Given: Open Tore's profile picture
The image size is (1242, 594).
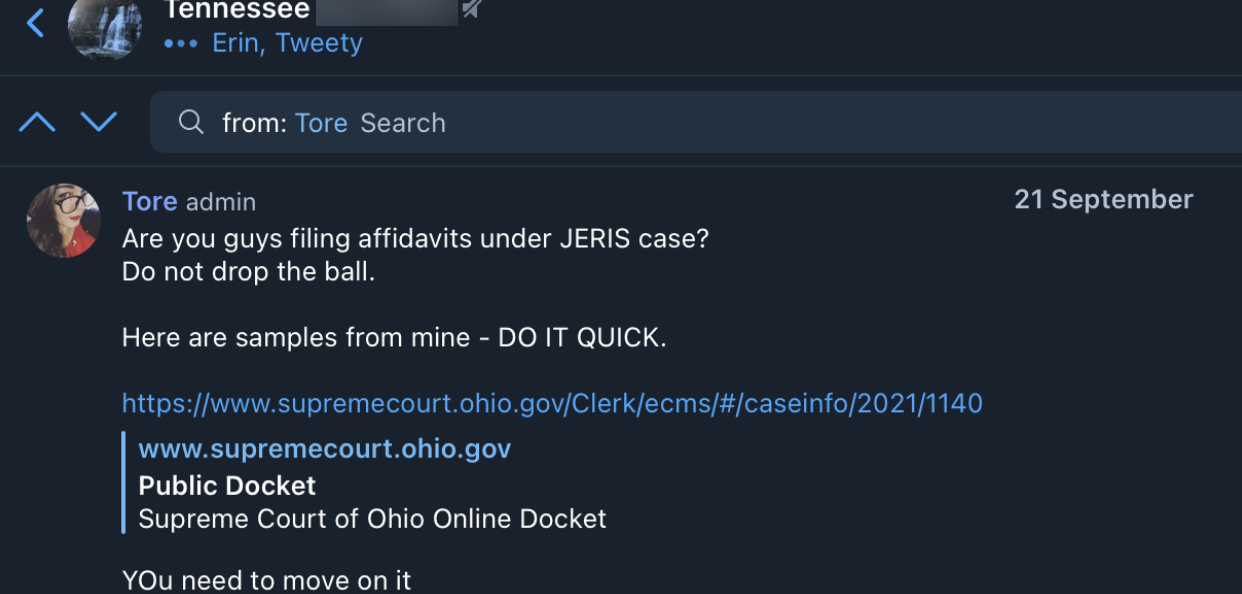Looking at the screenshot, I should click(63, 220).
